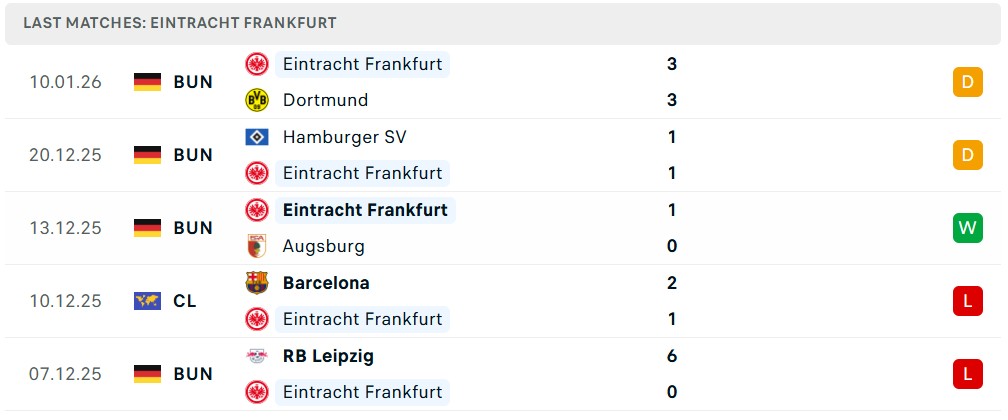Click the draw badge for Dortmund match
The height and width of the screenshot is (420, 1008).
968,82
